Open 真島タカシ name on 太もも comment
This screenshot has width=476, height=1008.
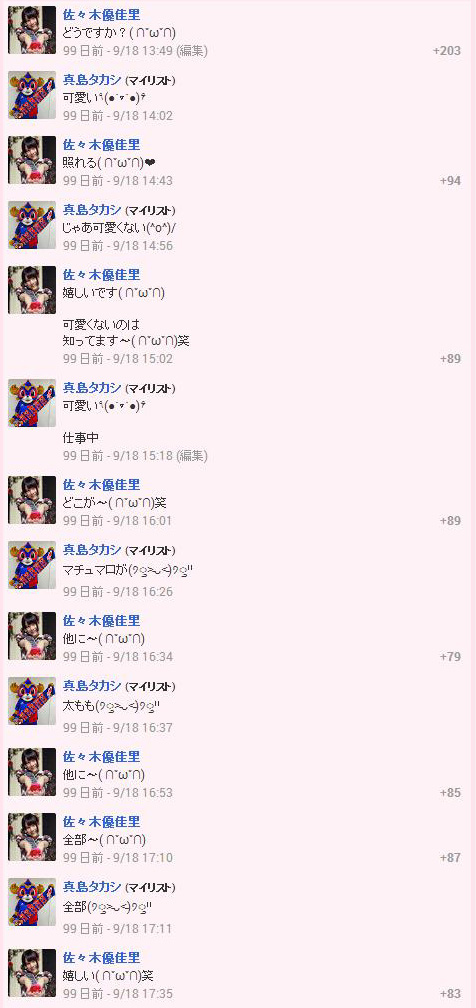92,685
